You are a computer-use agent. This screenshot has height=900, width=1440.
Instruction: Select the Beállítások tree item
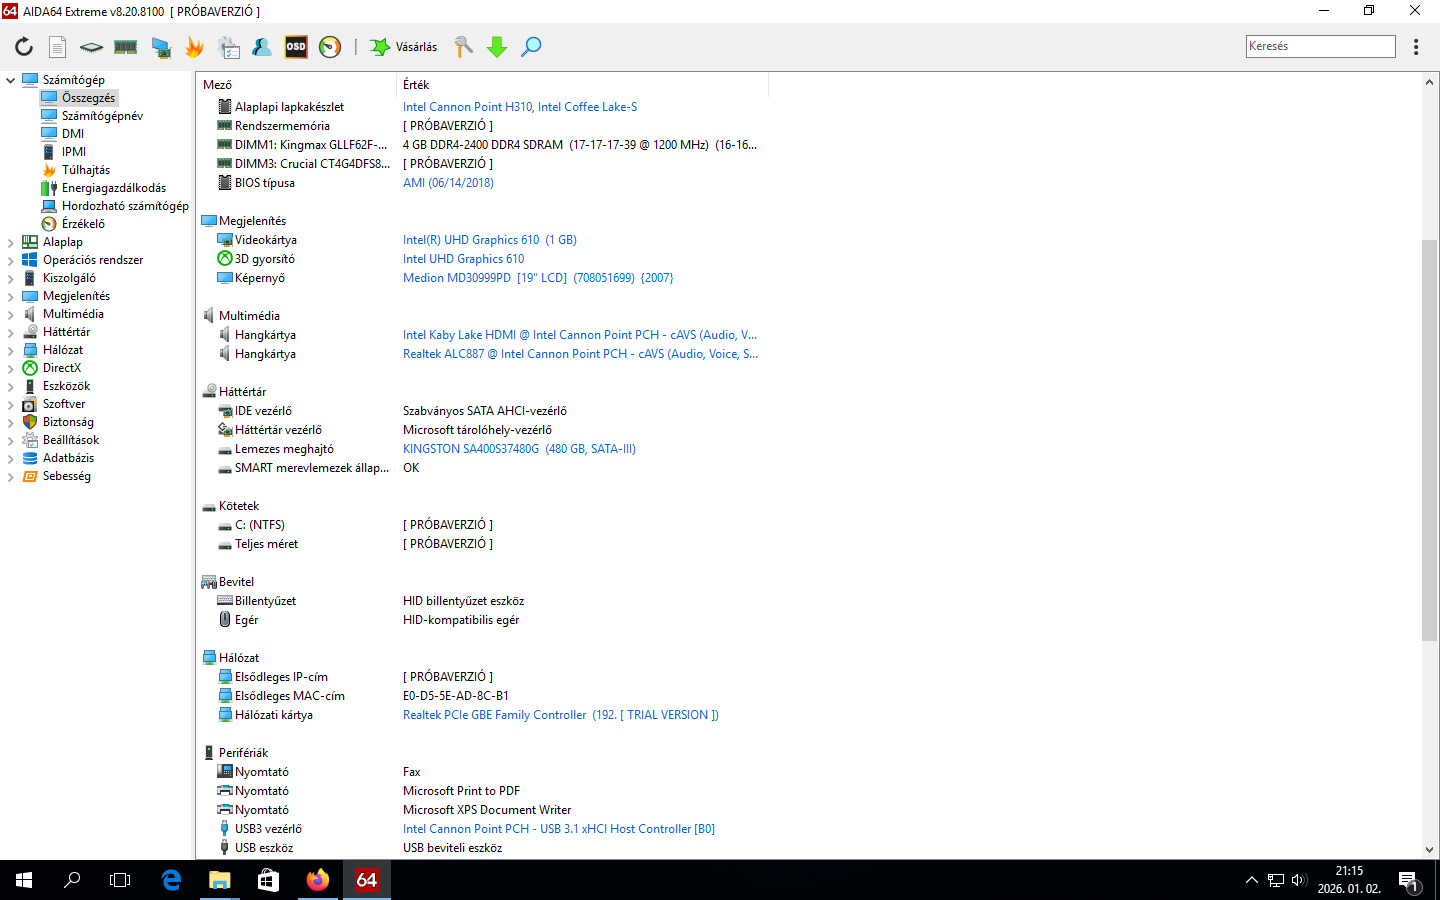click(71, 440)
